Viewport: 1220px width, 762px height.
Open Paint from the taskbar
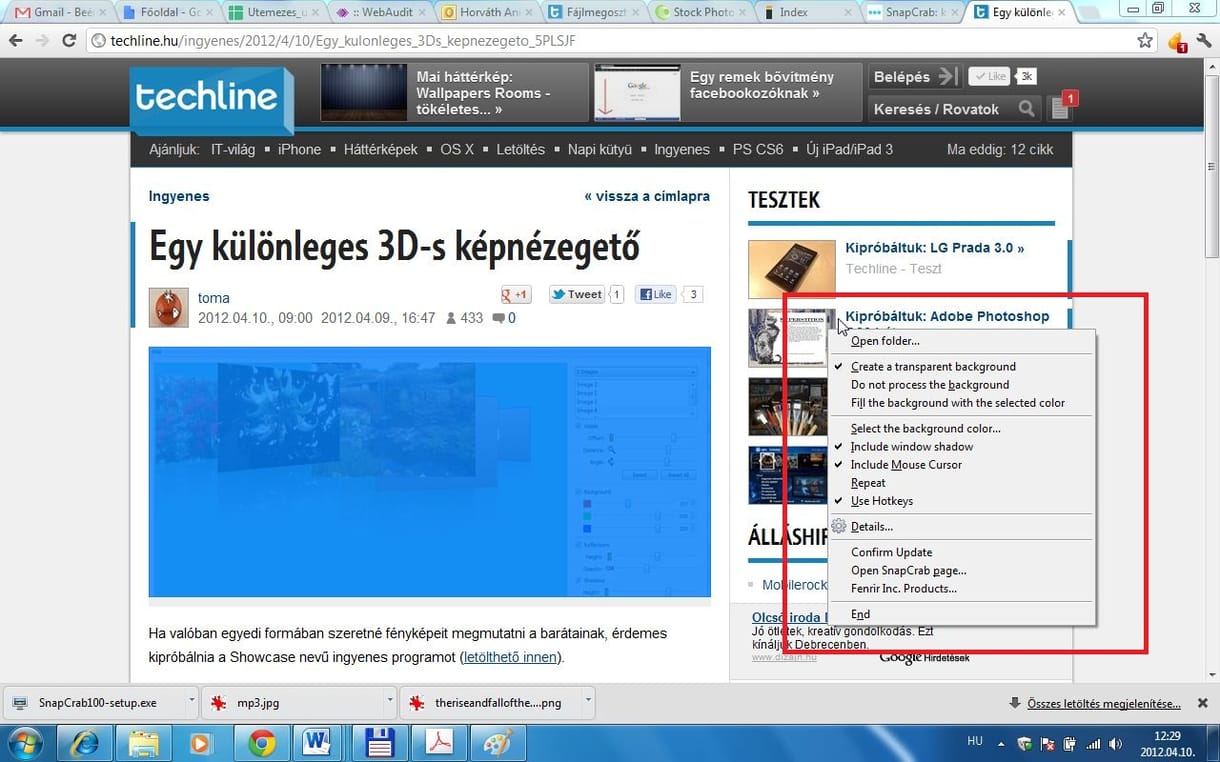pos(496,744)
